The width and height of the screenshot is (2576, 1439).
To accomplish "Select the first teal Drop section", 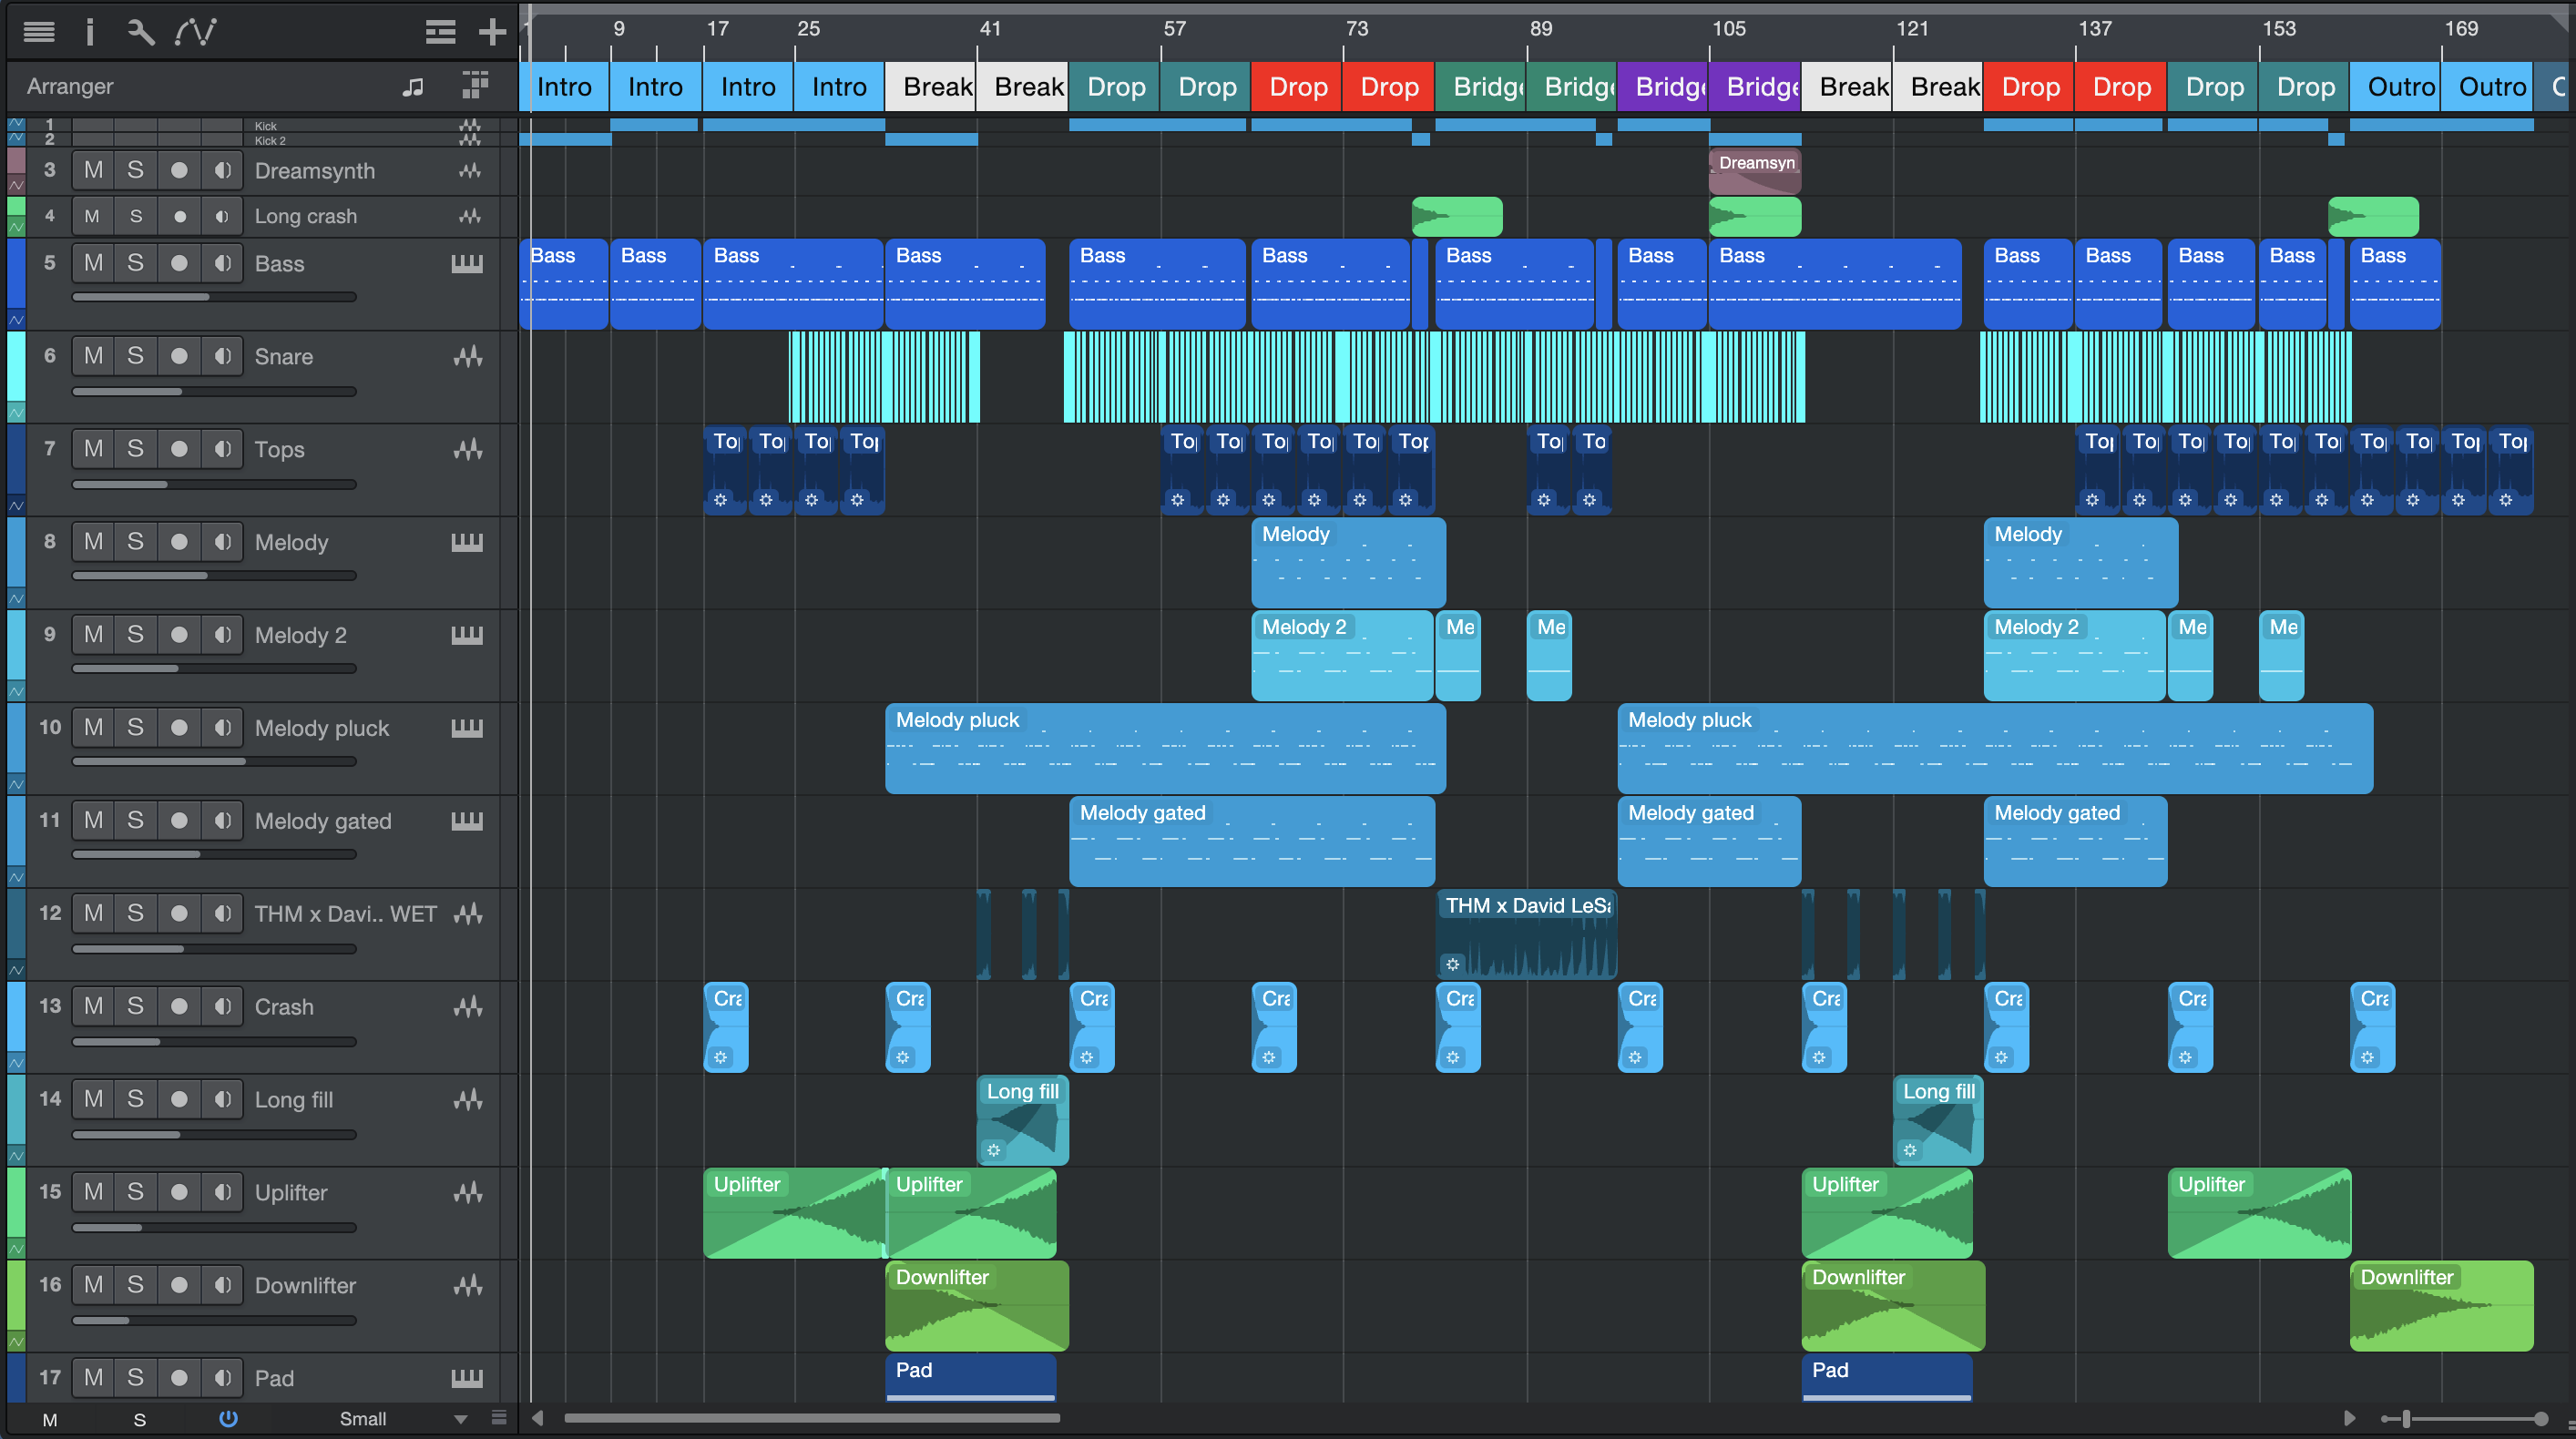I will tap(1114, 87).
